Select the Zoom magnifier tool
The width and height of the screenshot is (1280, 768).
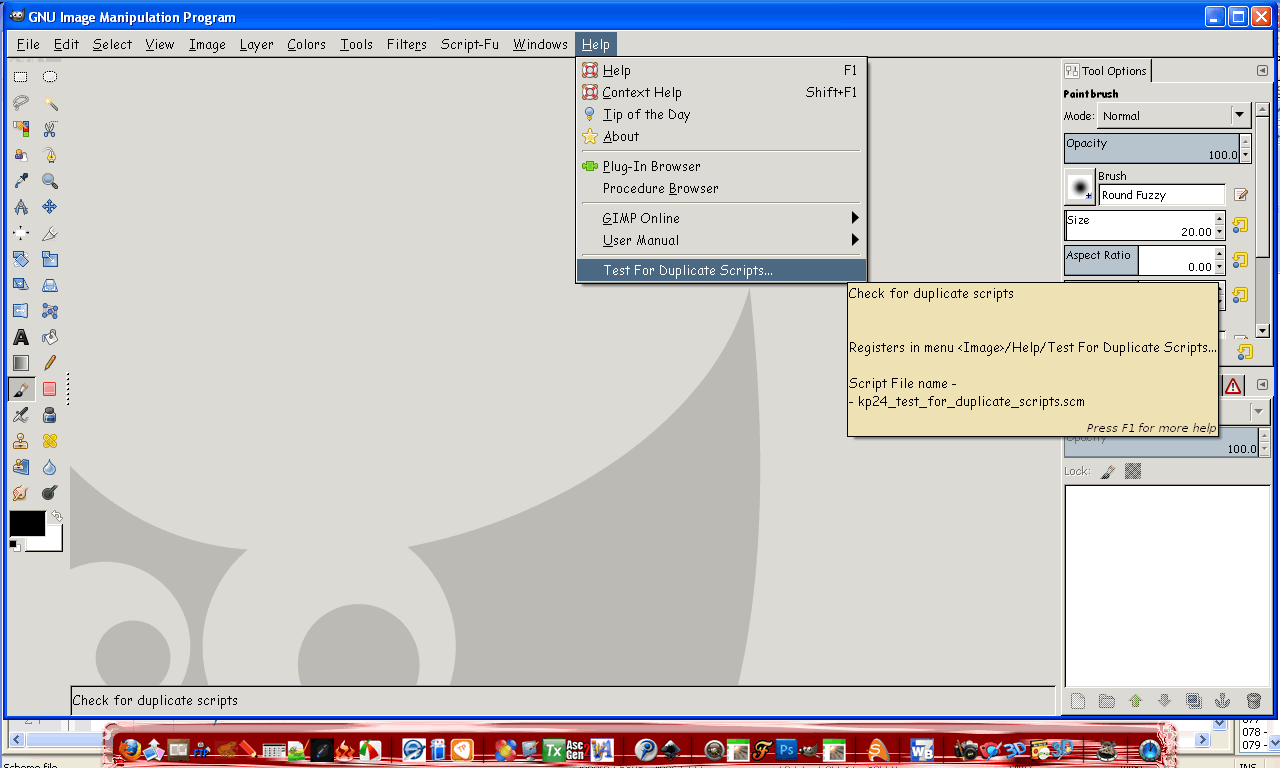[x=49, y=181]
